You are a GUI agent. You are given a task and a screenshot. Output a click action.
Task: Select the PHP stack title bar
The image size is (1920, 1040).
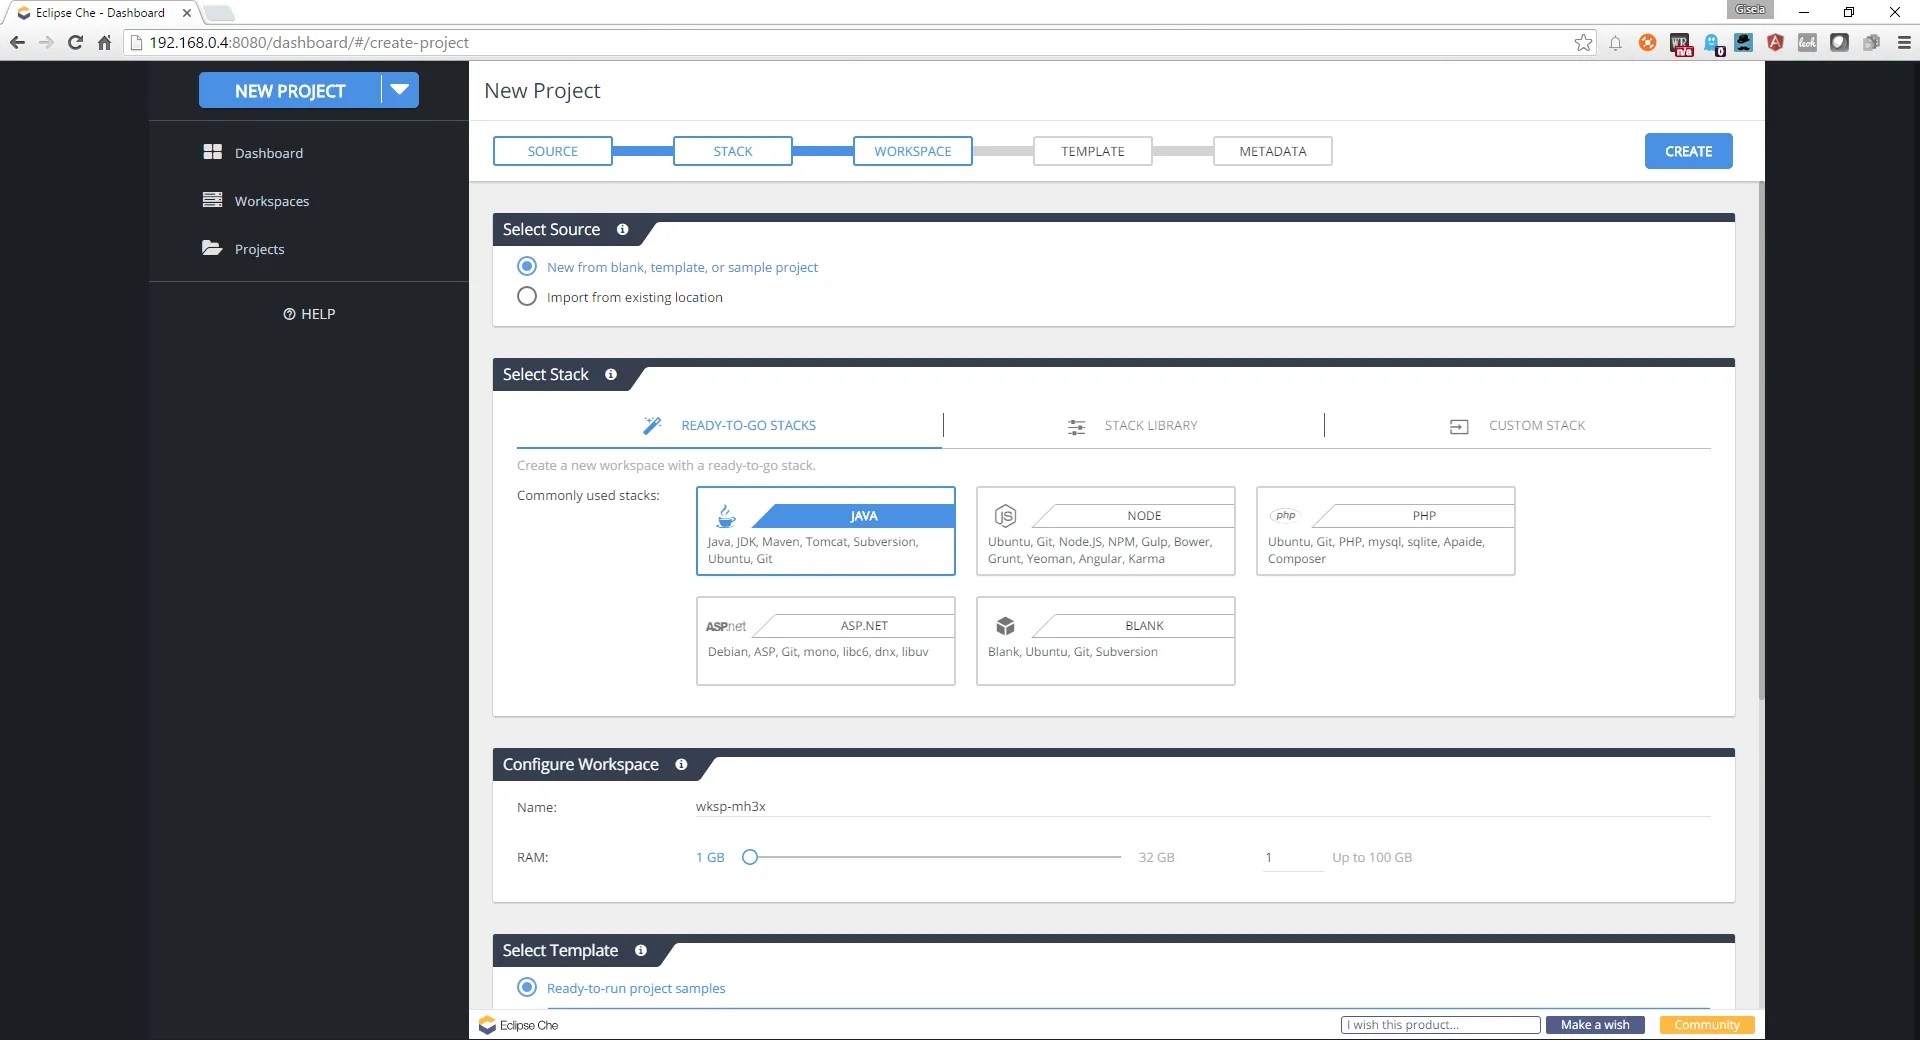tap(1424, 516)
